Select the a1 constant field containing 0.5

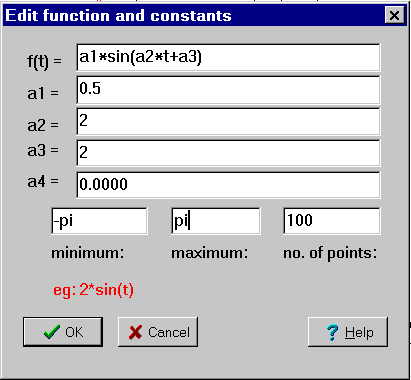(x=228, y=90)
